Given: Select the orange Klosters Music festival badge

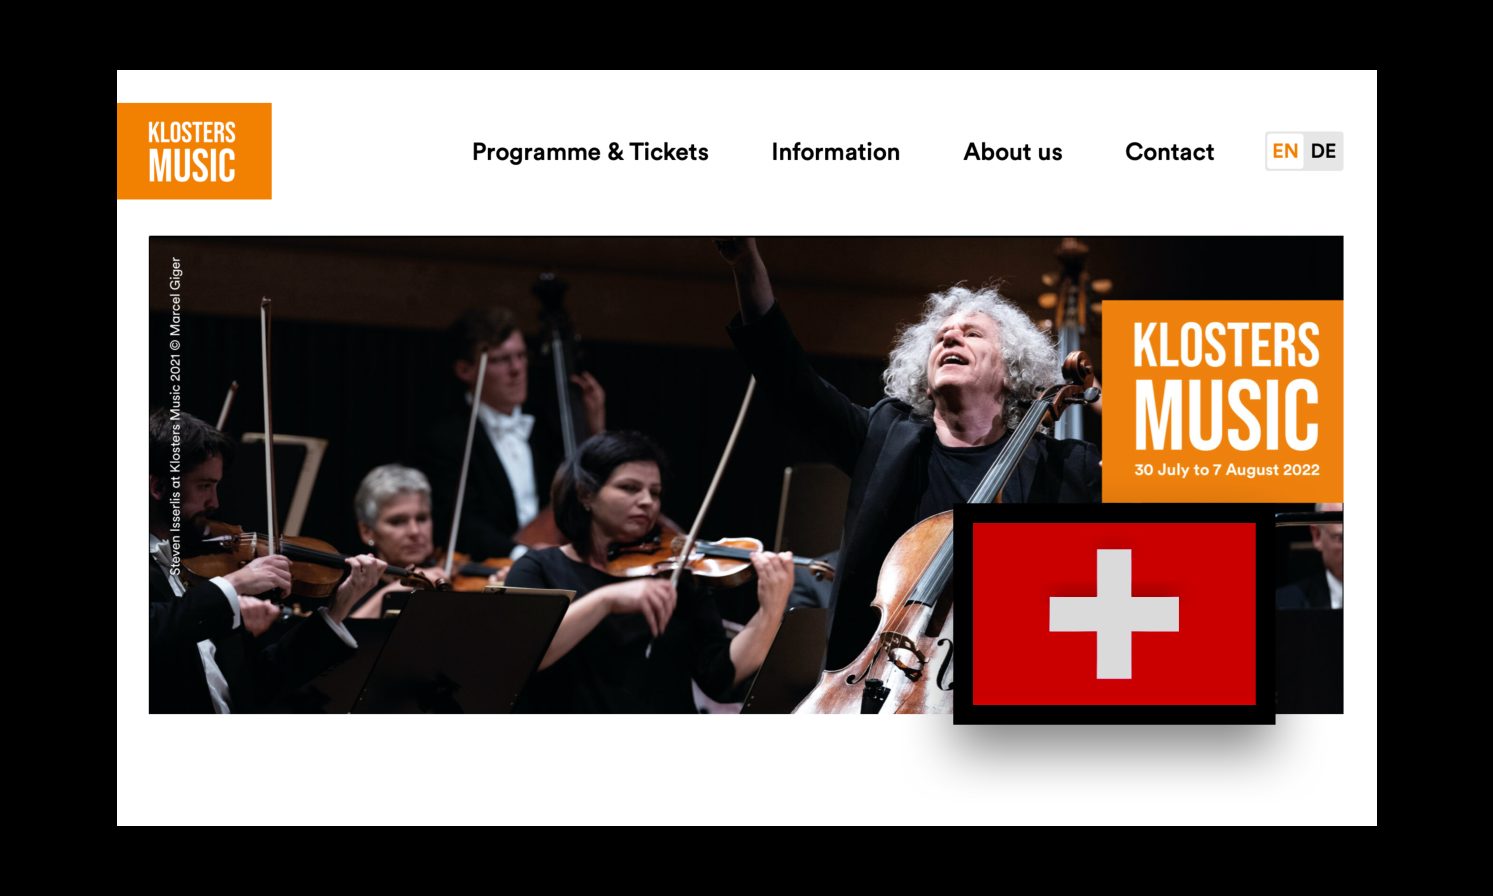Looking at the screenshot, I should pyautogui.click(x=1222, y=401).
